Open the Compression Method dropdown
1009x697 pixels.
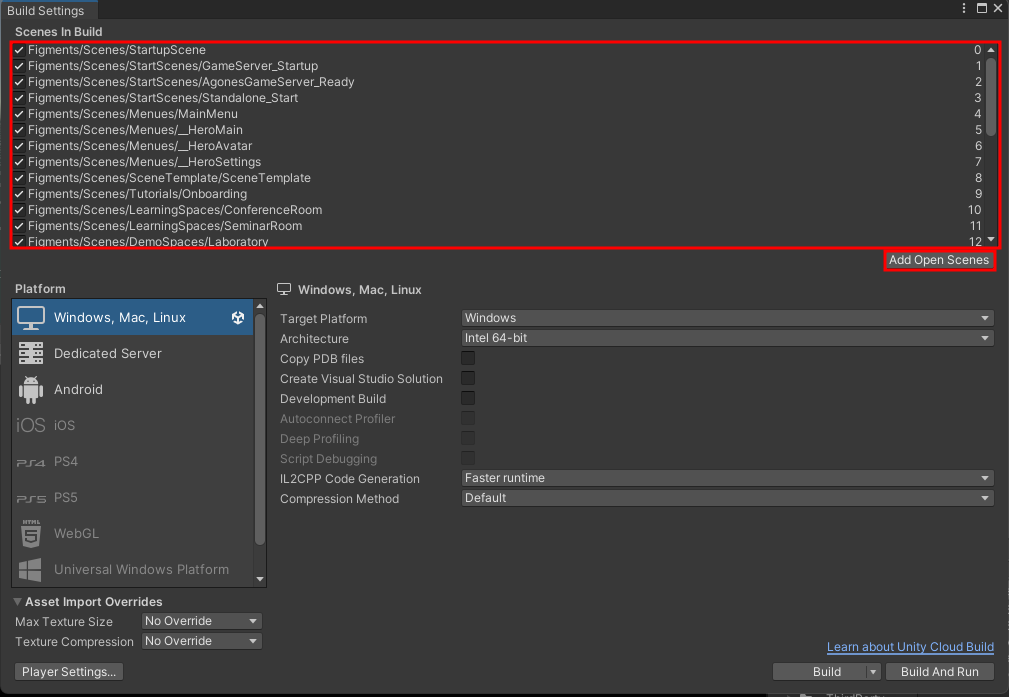point(727,498)
